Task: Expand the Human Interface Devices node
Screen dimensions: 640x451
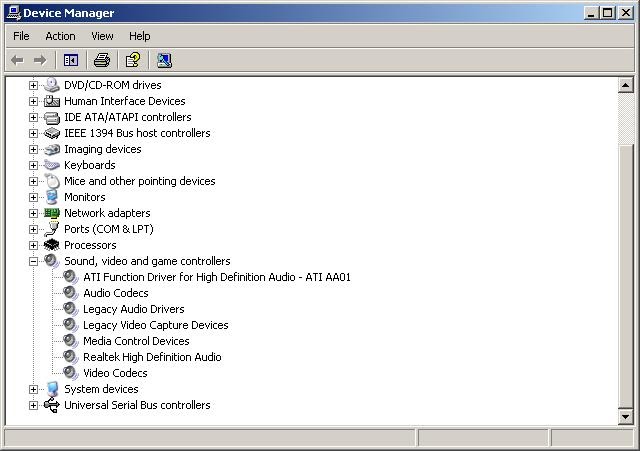Action: (33, 101)
